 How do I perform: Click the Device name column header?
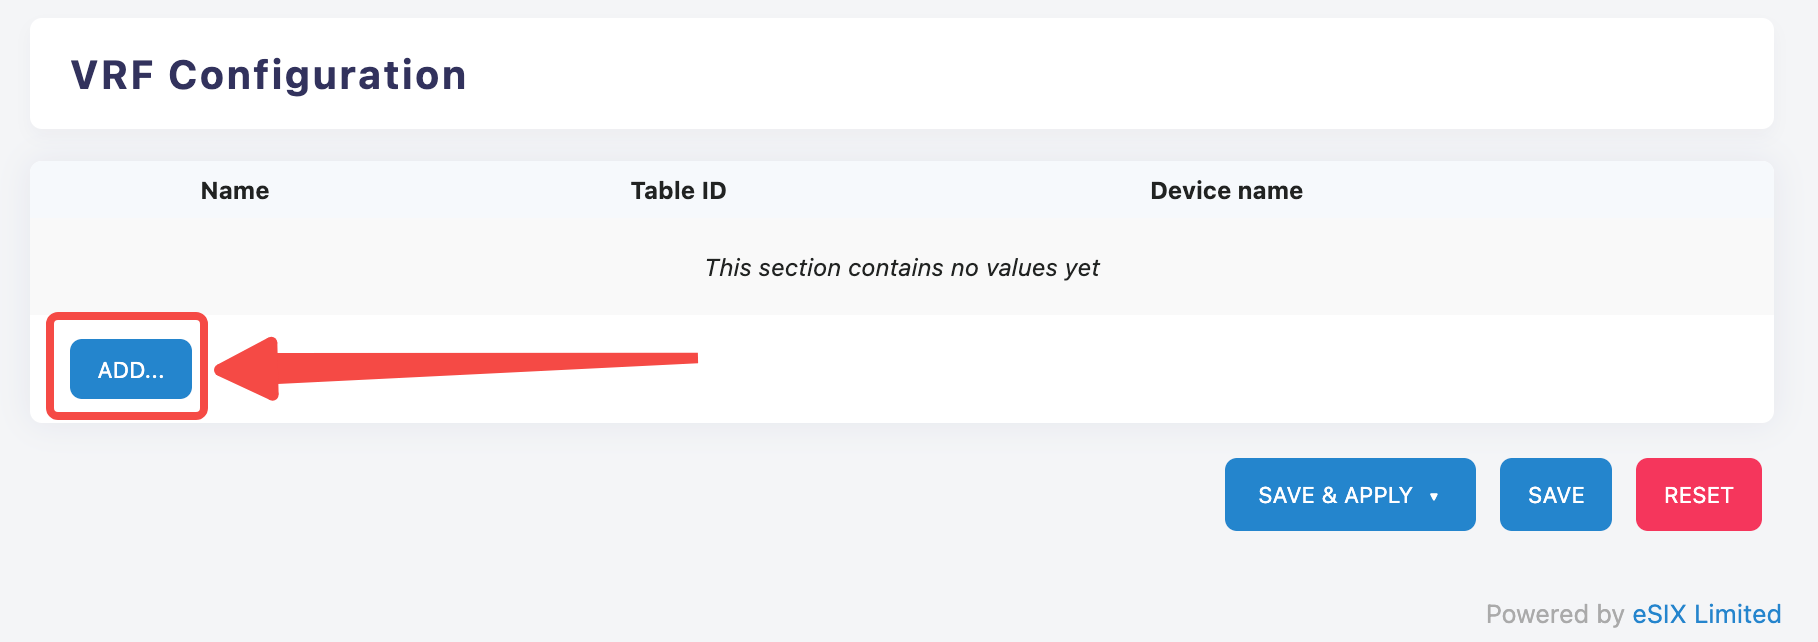[1226, 191]
